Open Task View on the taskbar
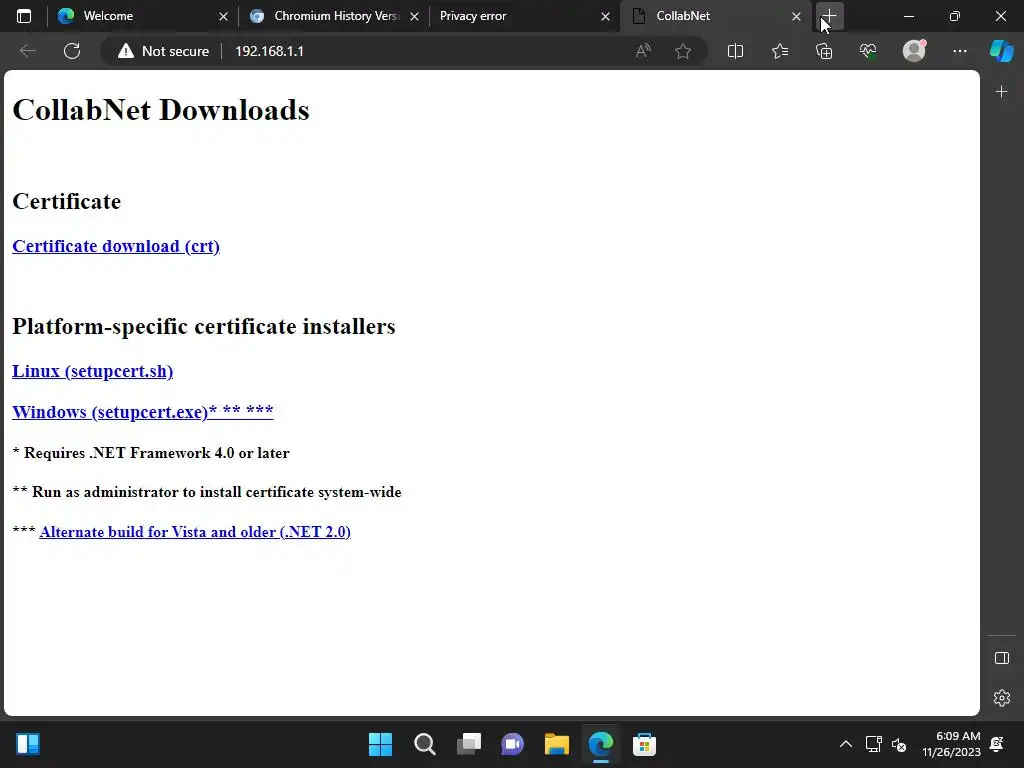This screenshot has height=768, width=1024. point(468,744)
